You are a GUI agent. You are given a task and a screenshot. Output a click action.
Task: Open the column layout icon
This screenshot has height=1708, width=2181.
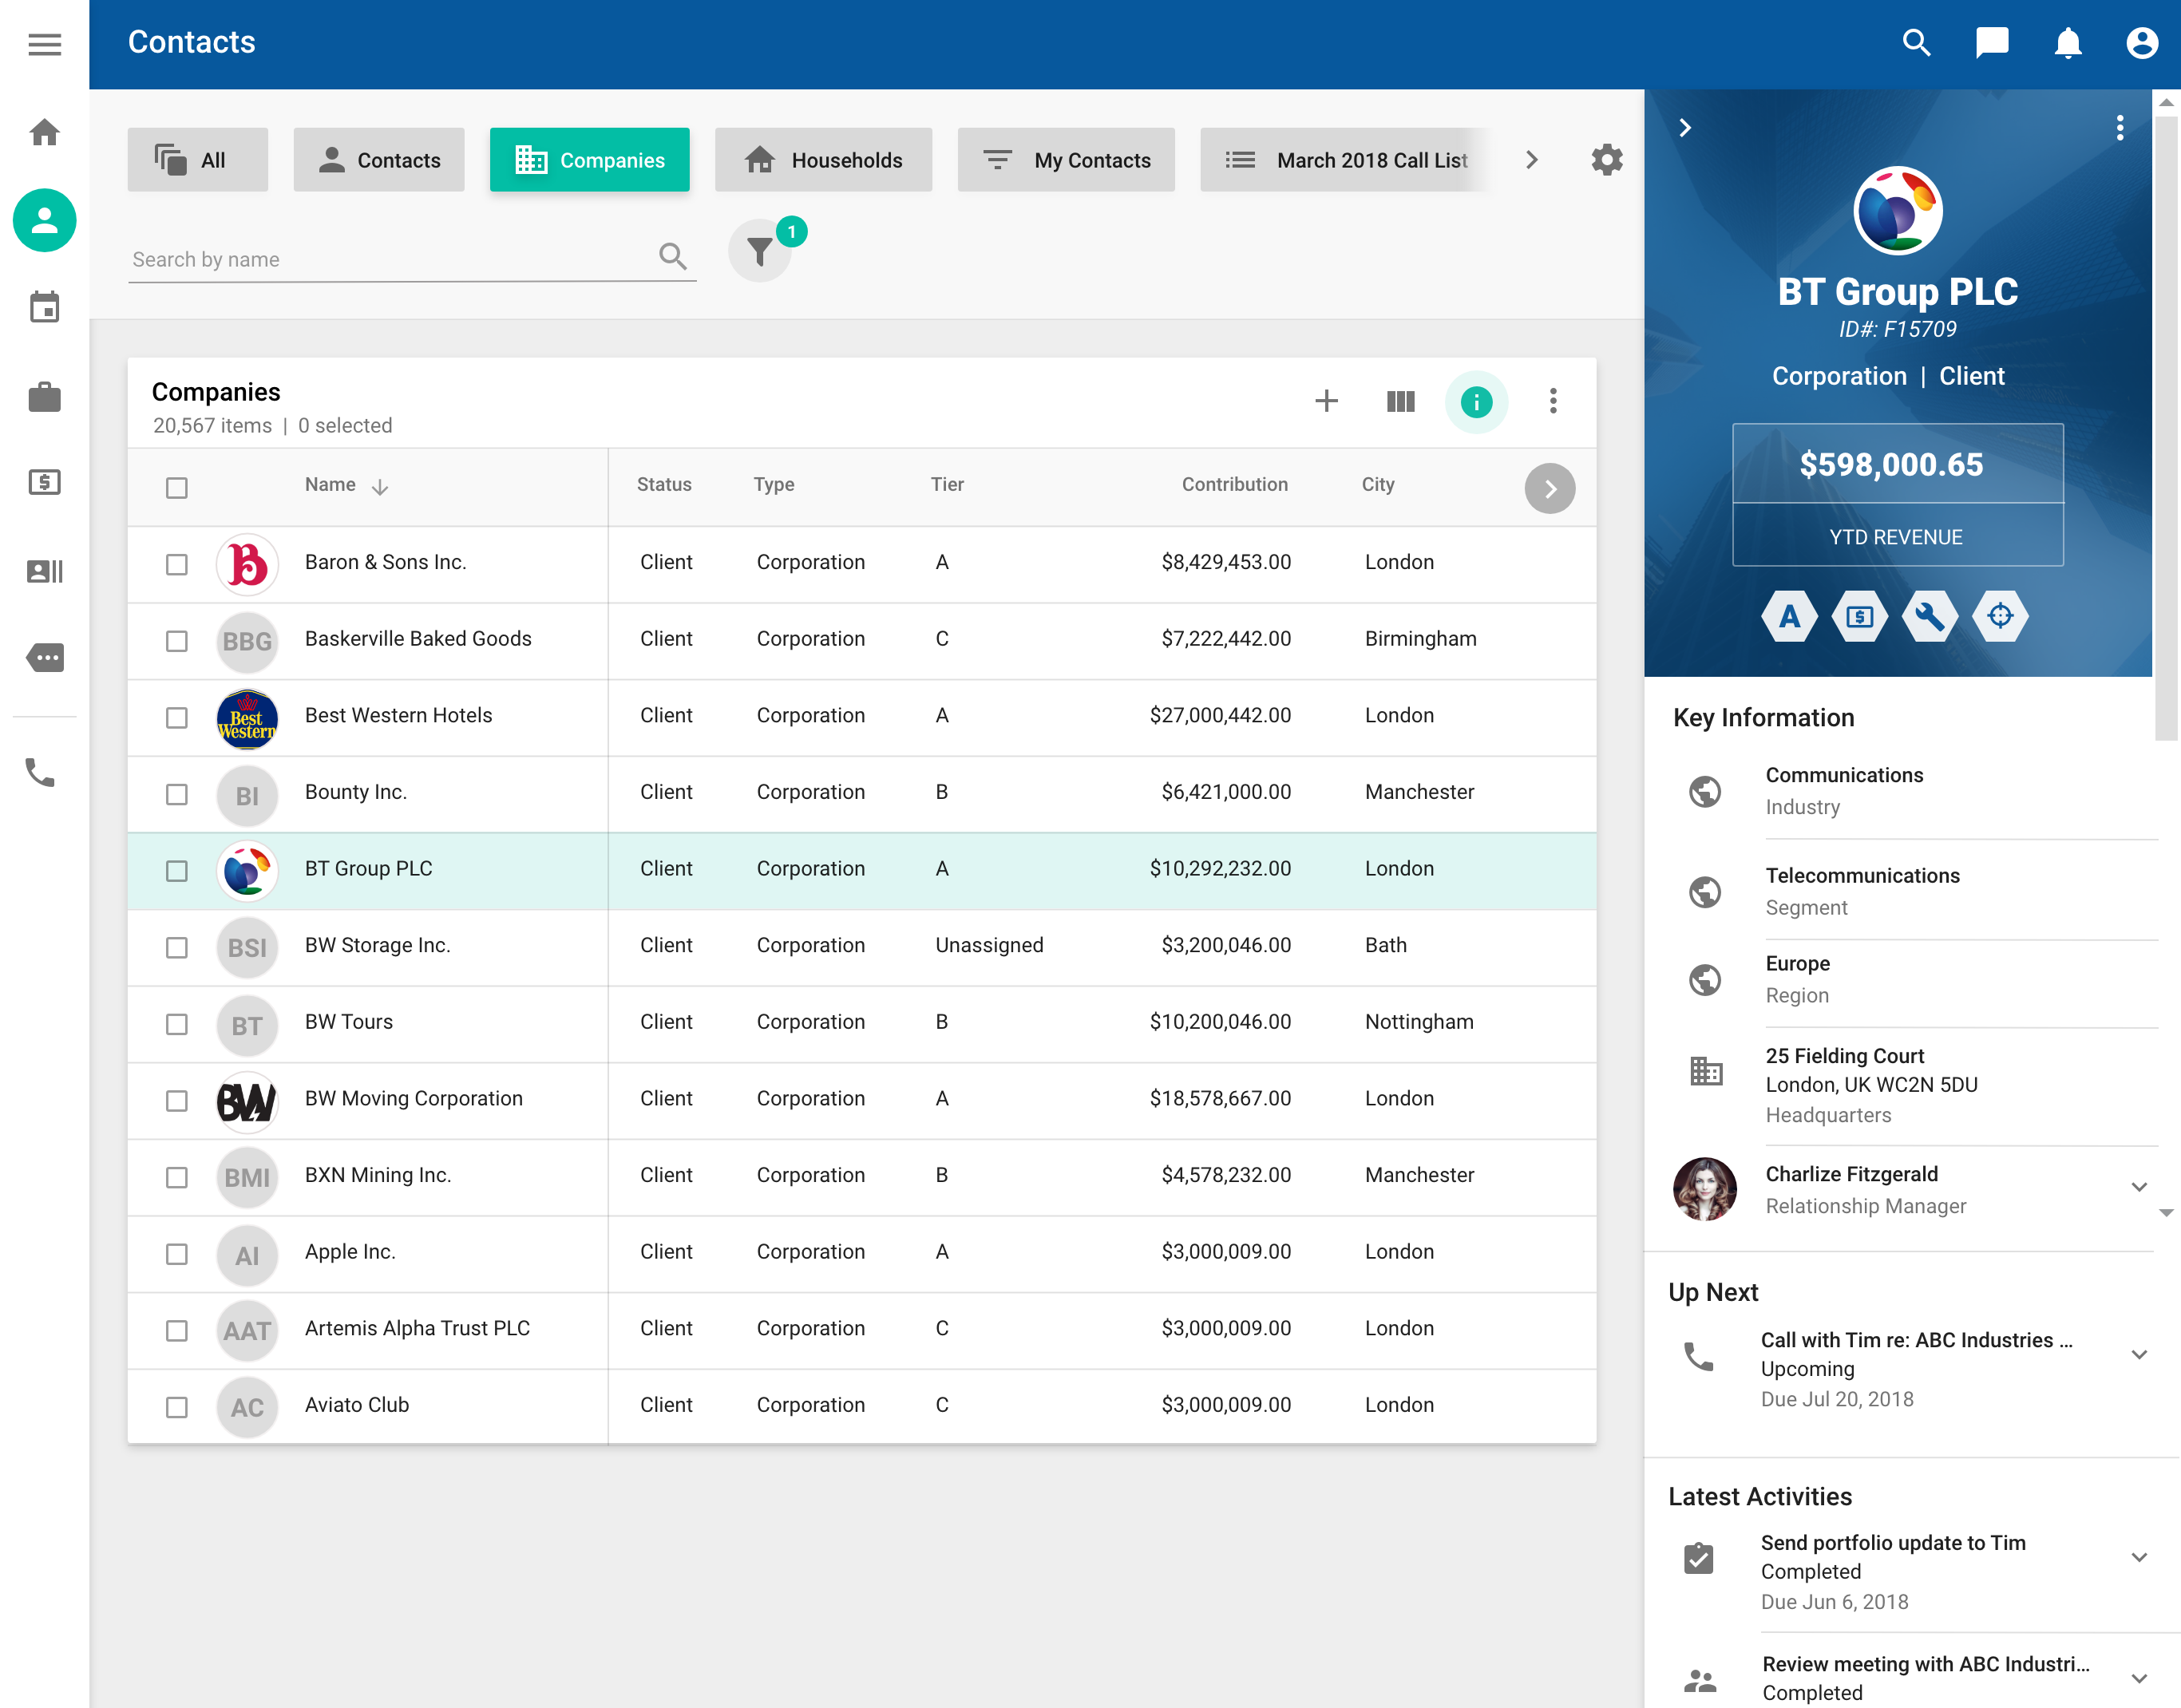[1400, 401]
